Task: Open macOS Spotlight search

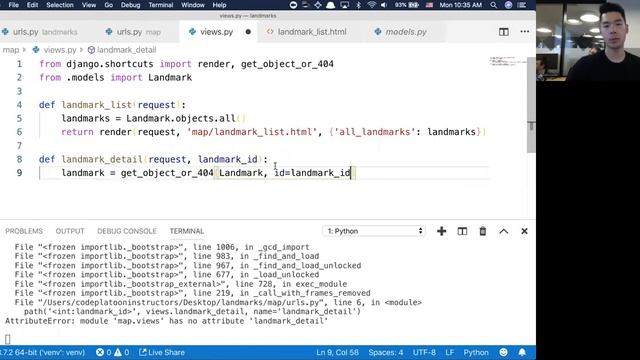Action: click(494, 5)
